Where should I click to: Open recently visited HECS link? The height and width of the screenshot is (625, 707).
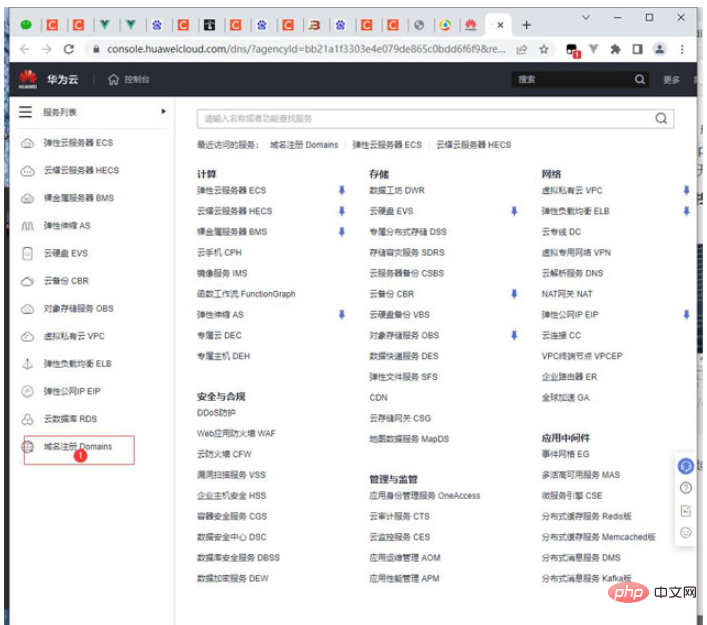click(x=473, y=145)
